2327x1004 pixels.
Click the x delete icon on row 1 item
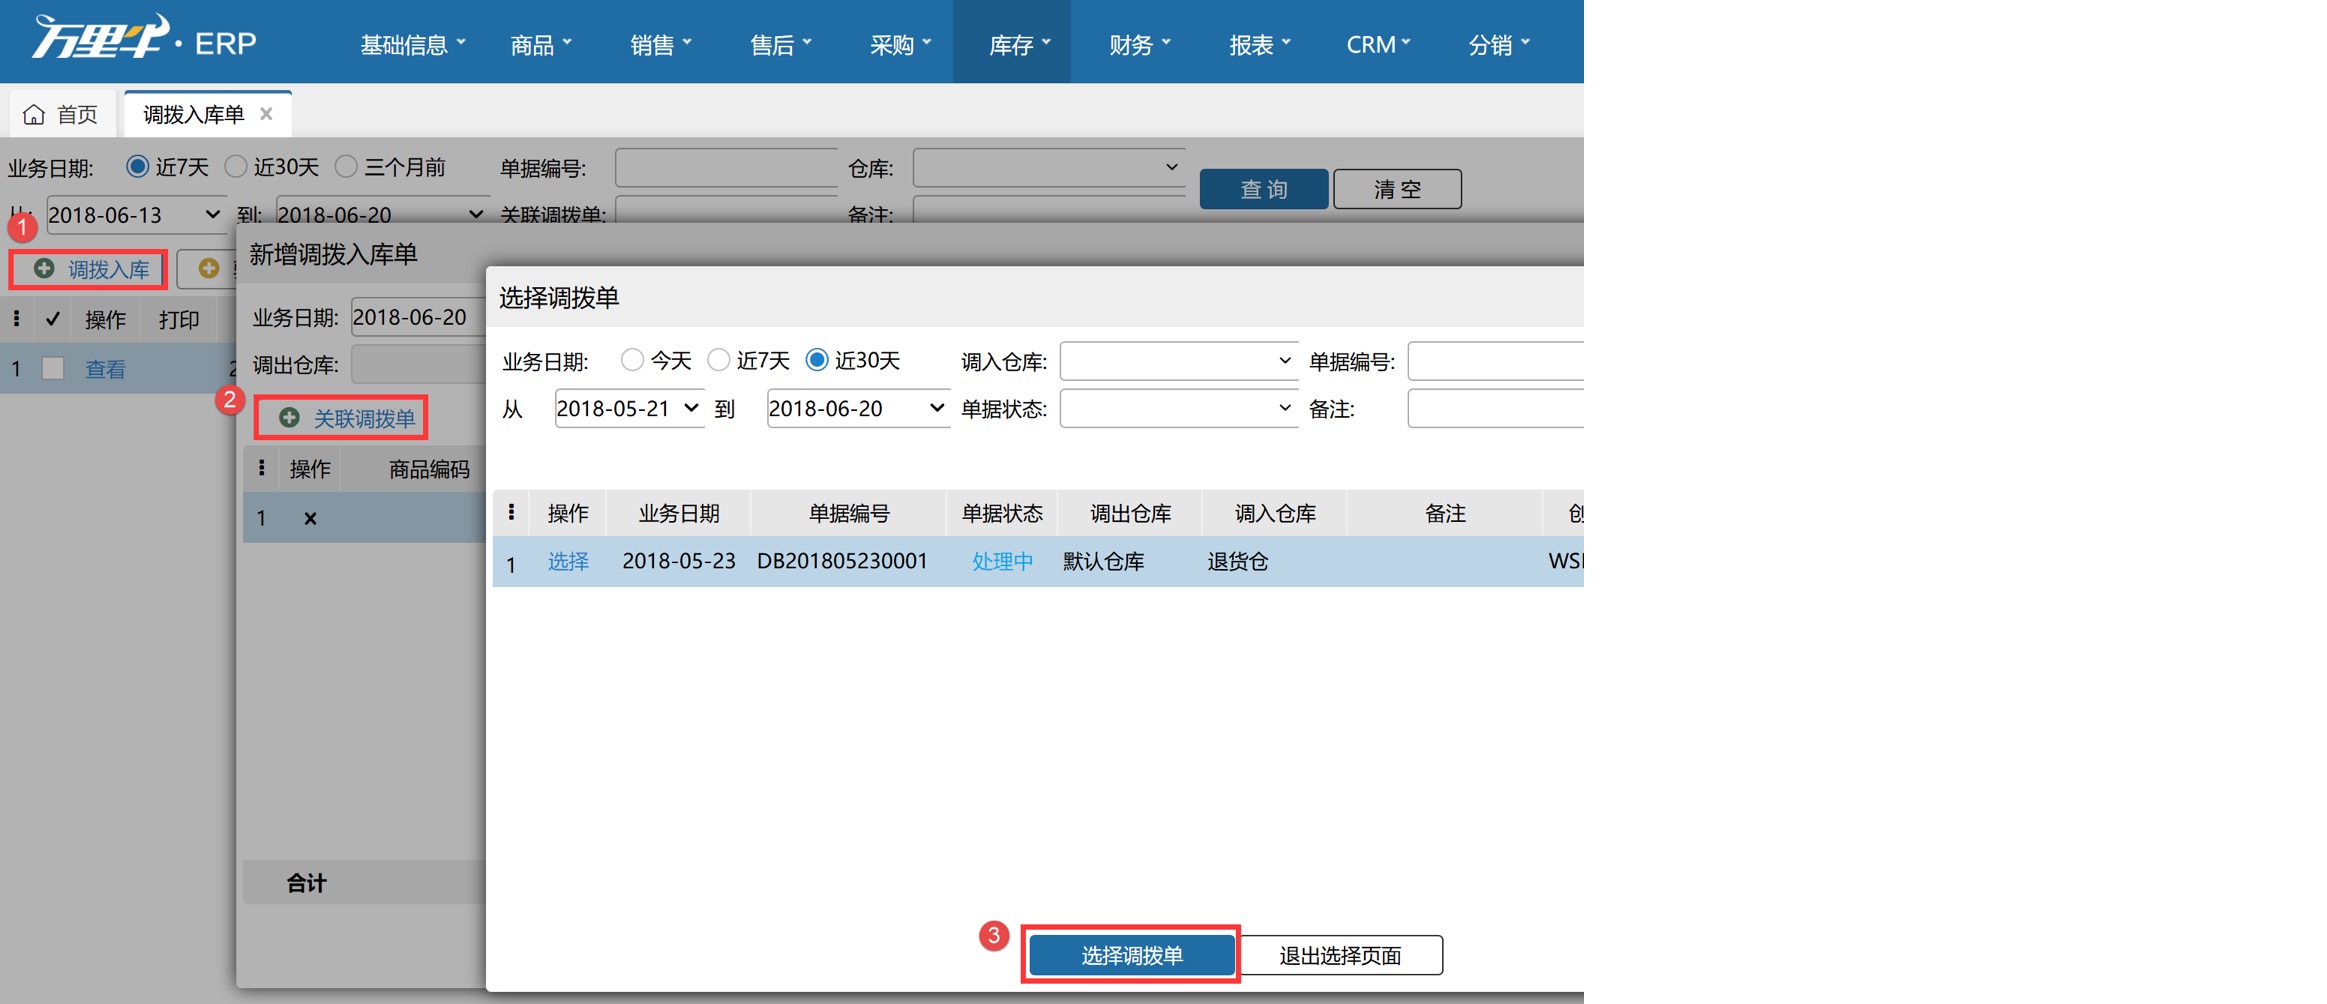[x=310, y=518]
